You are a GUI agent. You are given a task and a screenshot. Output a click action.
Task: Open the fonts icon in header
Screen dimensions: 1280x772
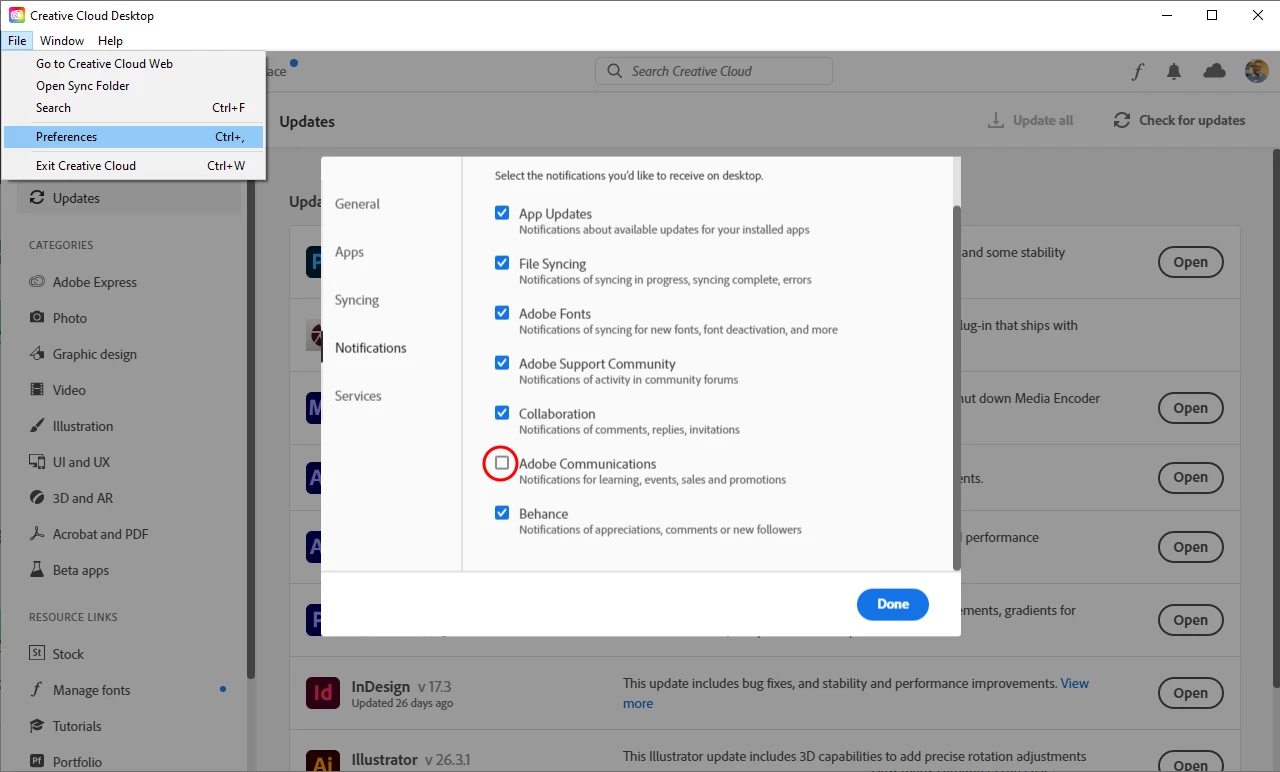1138,71
